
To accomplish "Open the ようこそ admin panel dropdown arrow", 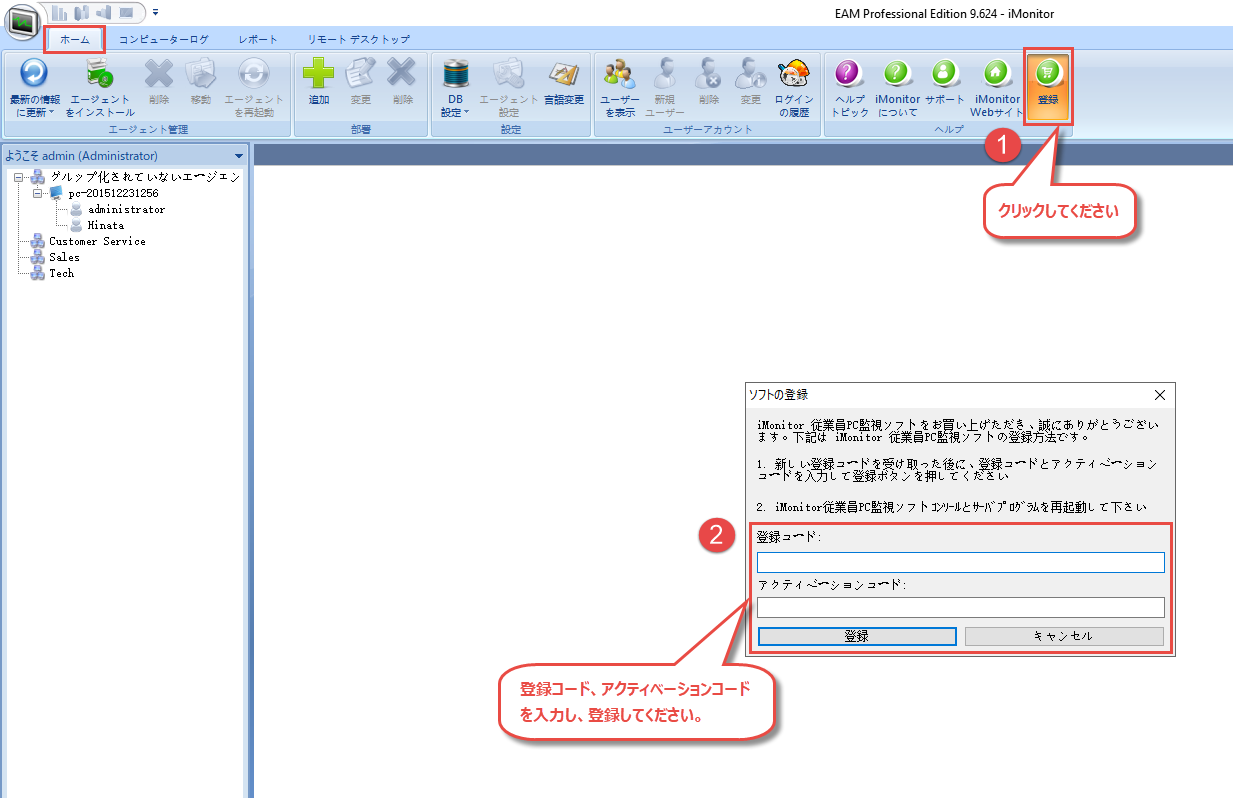I will [x=239, y=156].
